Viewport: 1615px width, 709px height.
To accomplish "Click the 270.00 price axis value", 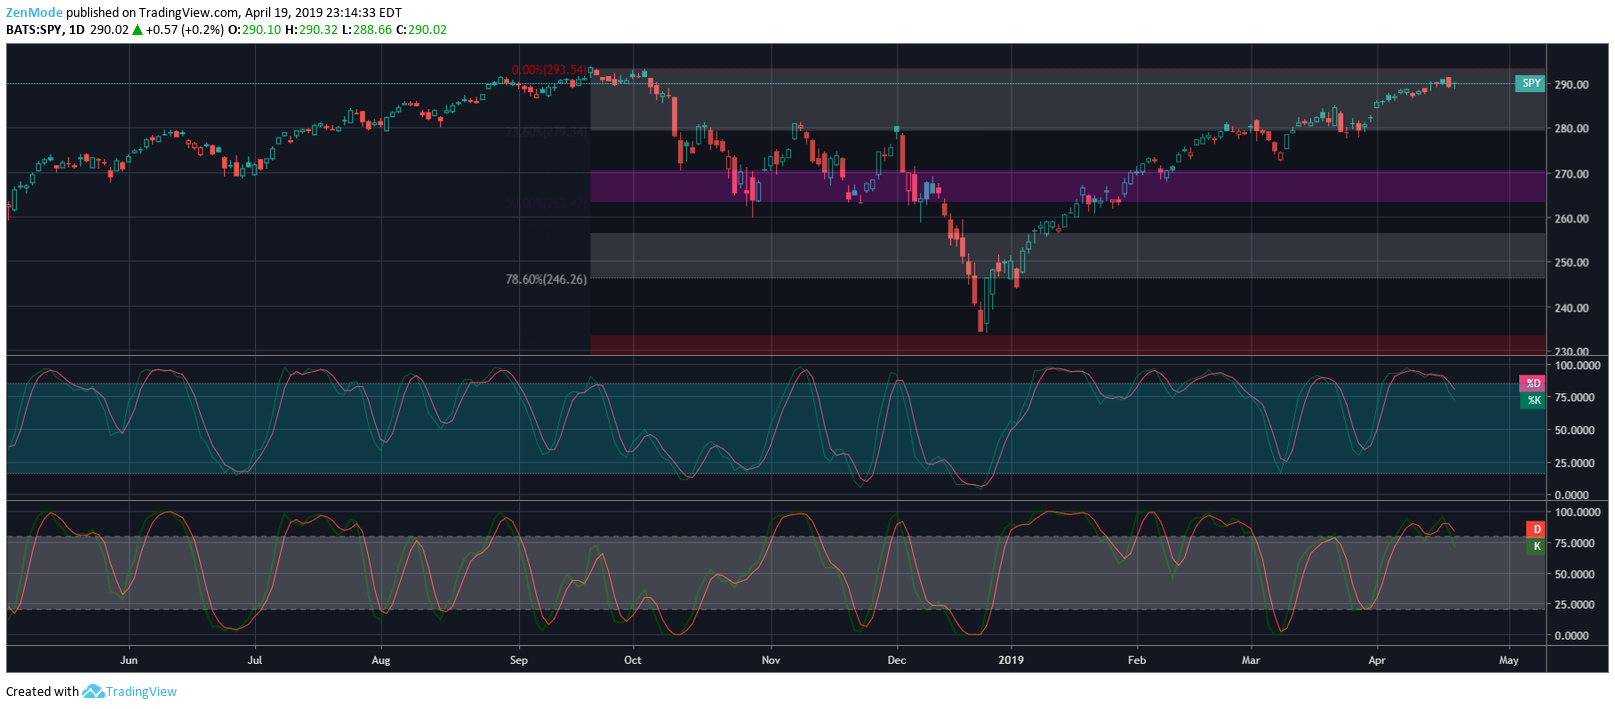I will tap(1570, 174).
